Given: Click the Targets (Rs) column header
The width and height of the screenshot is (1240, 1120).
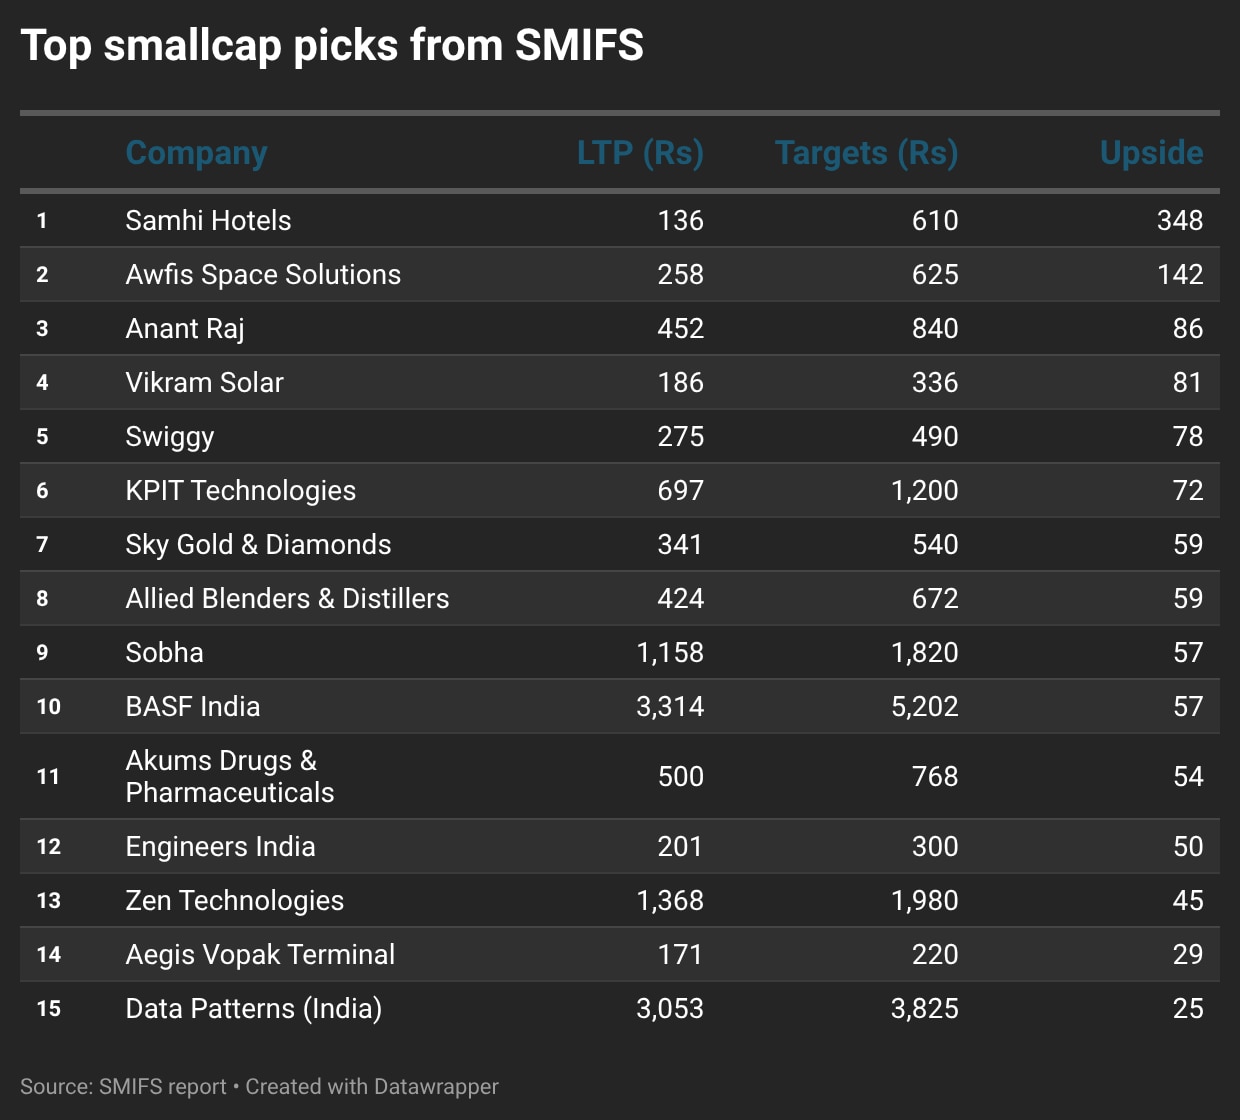Looking at the screenshot, I should click(866, 153).
